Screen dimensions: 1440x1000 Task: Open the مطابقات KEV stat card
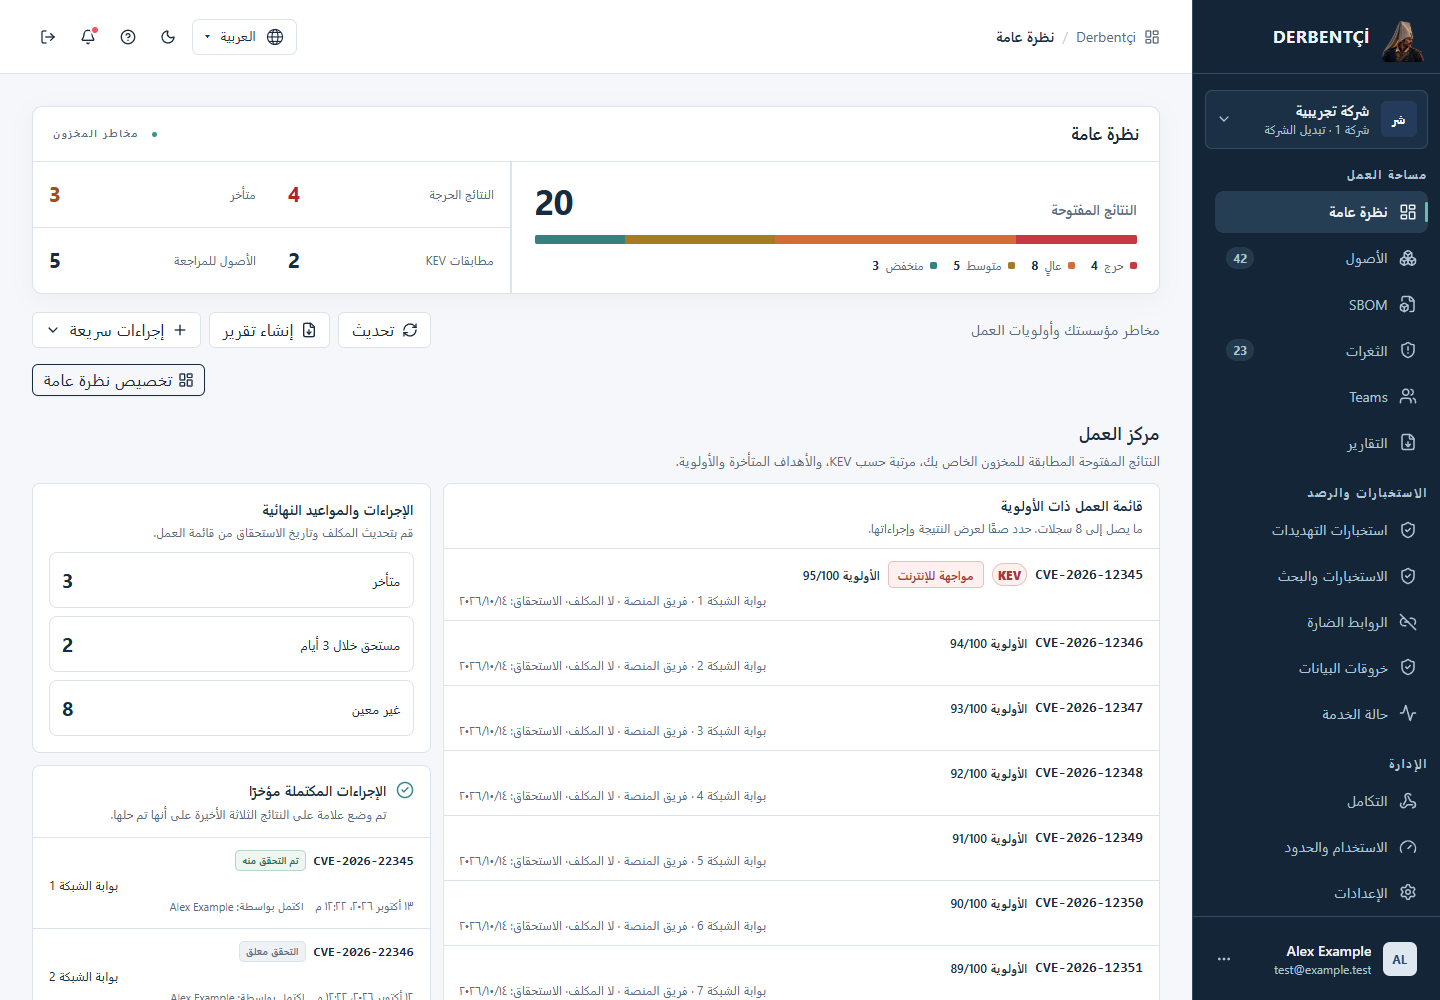click(x=391, y=261)
